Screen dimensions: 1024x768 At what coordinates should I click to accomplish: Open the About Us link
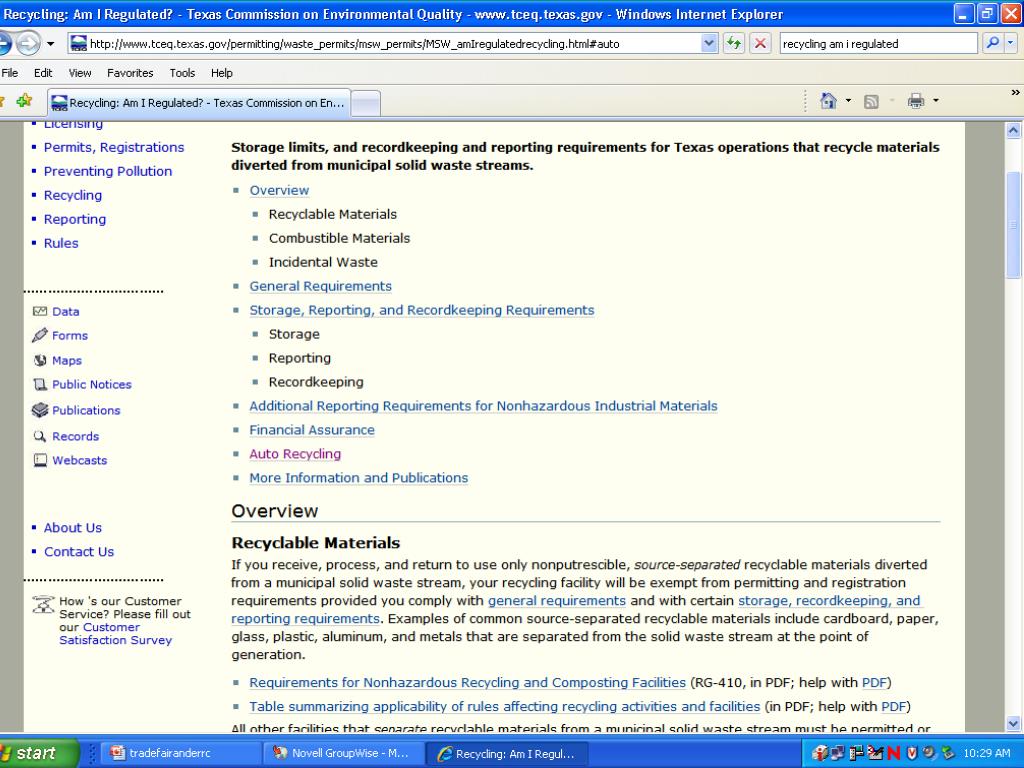pyautogui.click(x=72, y=528)
